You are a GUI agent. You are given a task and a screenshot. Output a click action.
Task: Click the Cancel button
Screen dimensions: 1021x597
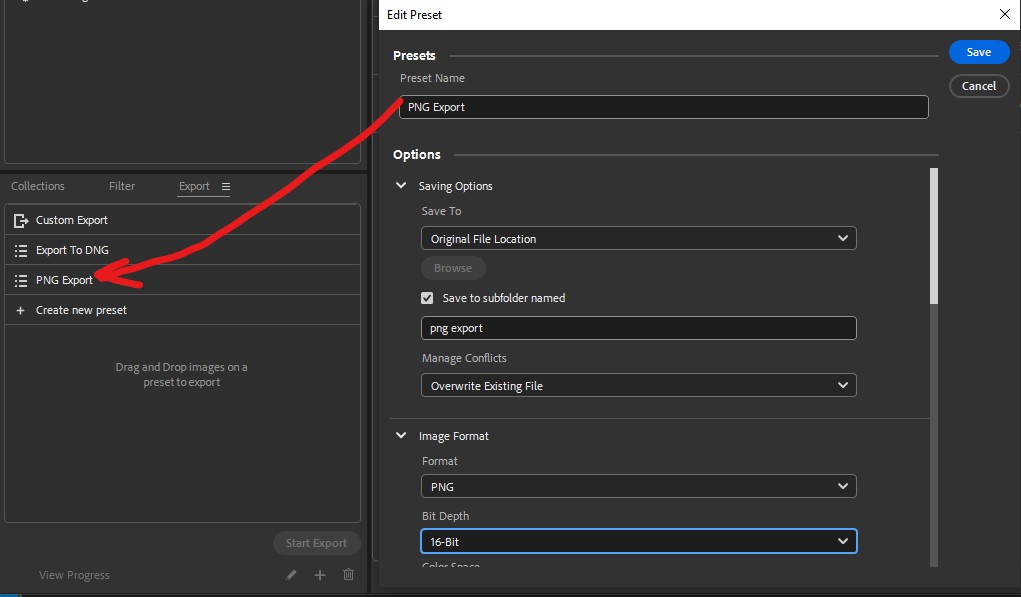coord(978,86)
